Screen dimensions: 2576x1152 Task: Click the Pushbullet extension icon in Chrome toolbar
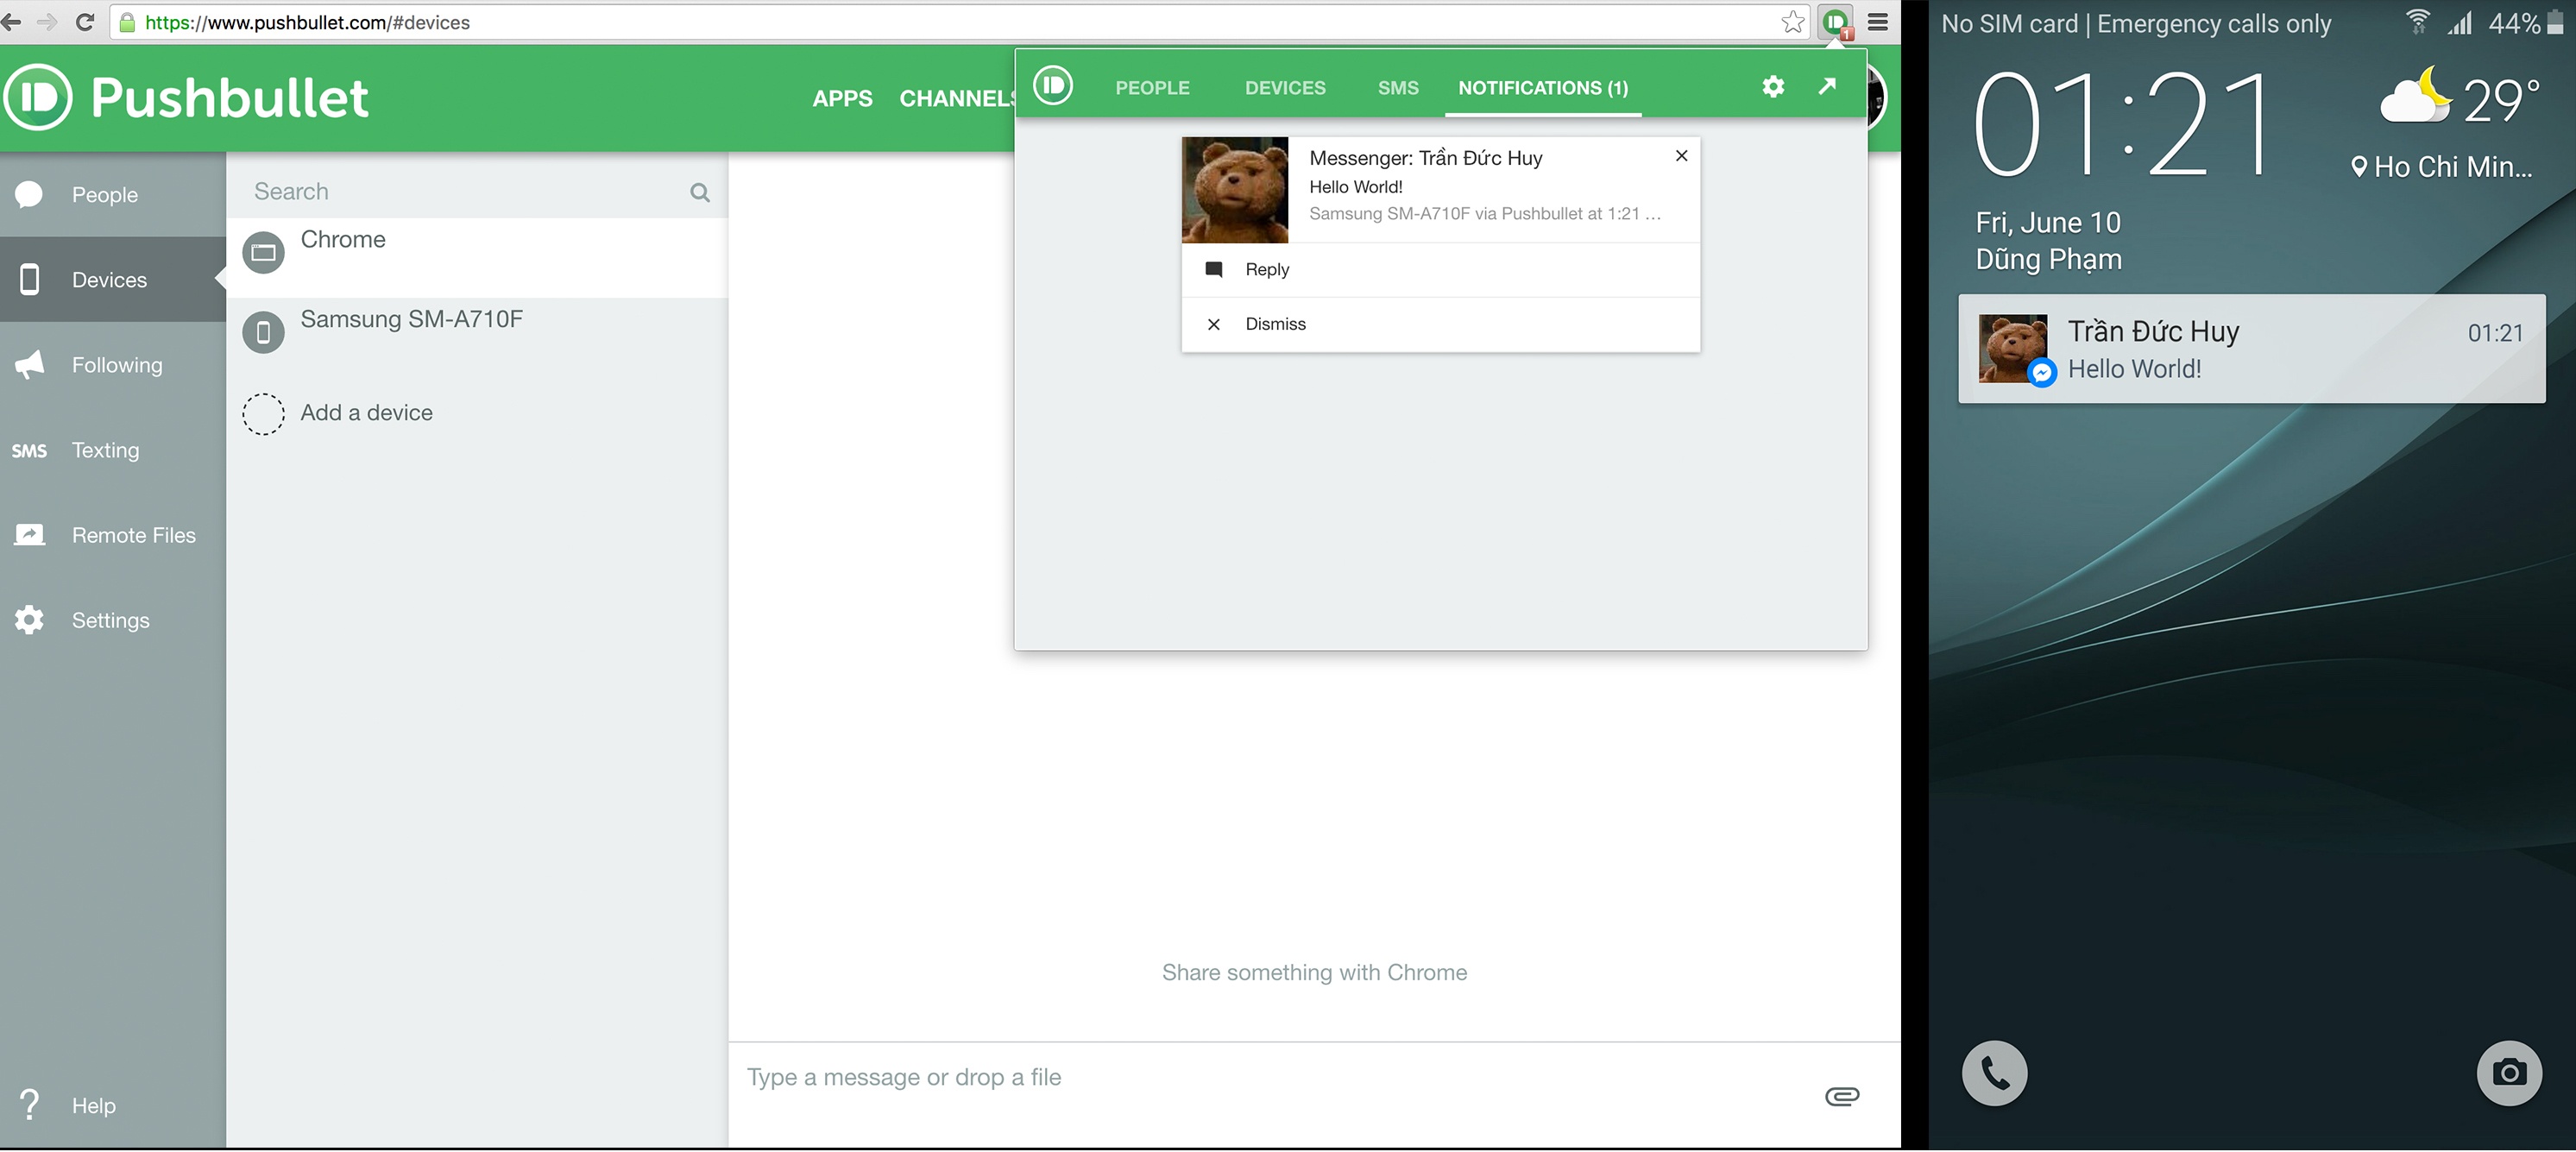[1836, 22]
